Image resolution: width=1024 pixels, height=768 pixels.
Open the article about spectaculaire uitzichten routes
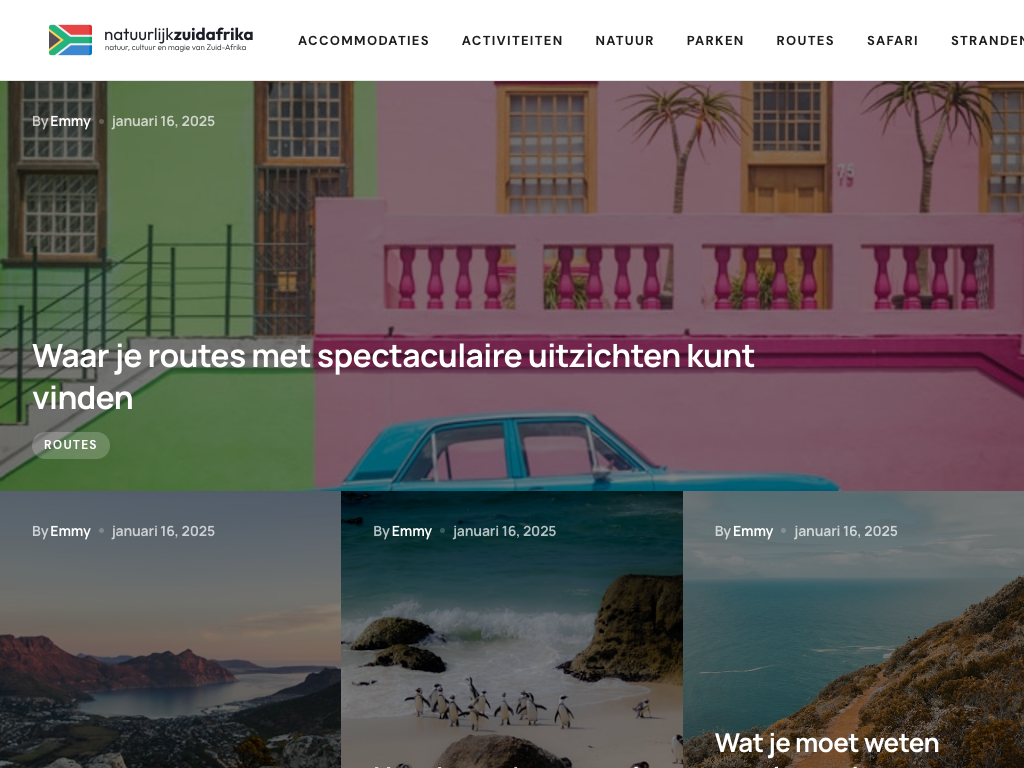pos(393,377)
